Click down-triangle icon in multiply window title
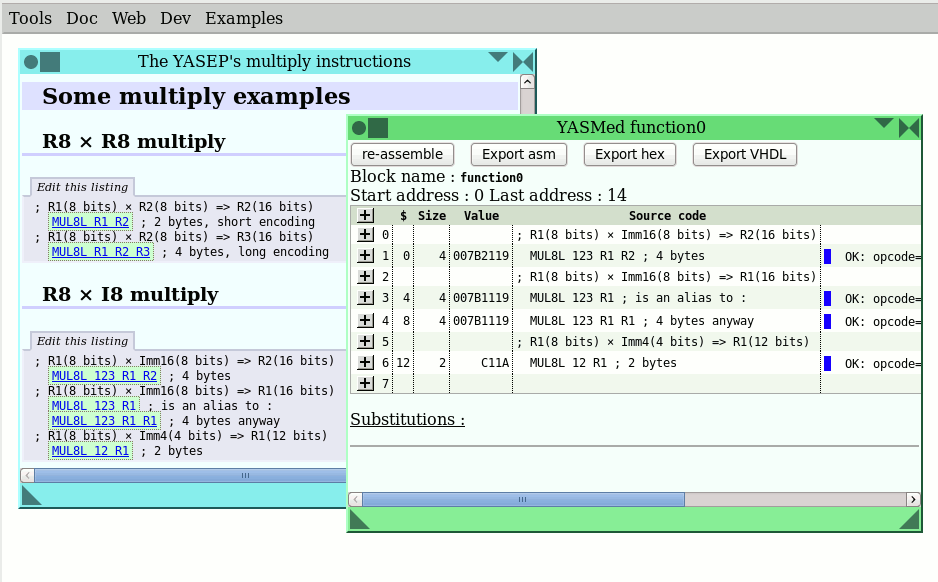Screen dimensions: 938x582 tap(498, 57)
